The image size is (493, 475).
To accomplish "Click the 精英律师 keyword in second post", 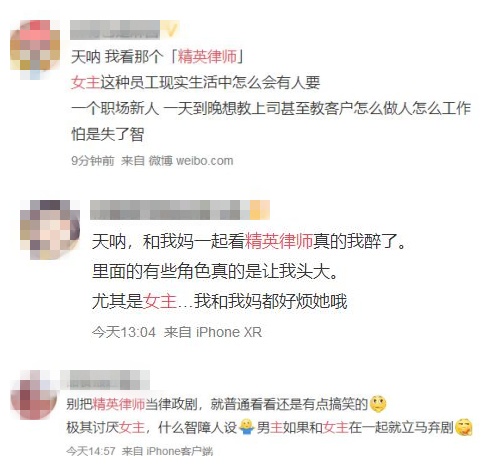I will 279,241.
